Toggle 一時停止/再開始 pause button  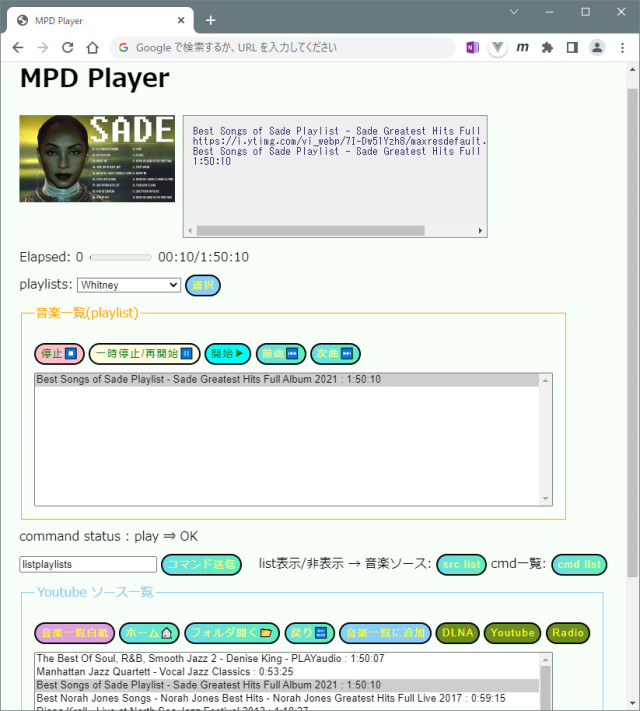(x=144, y=354)
